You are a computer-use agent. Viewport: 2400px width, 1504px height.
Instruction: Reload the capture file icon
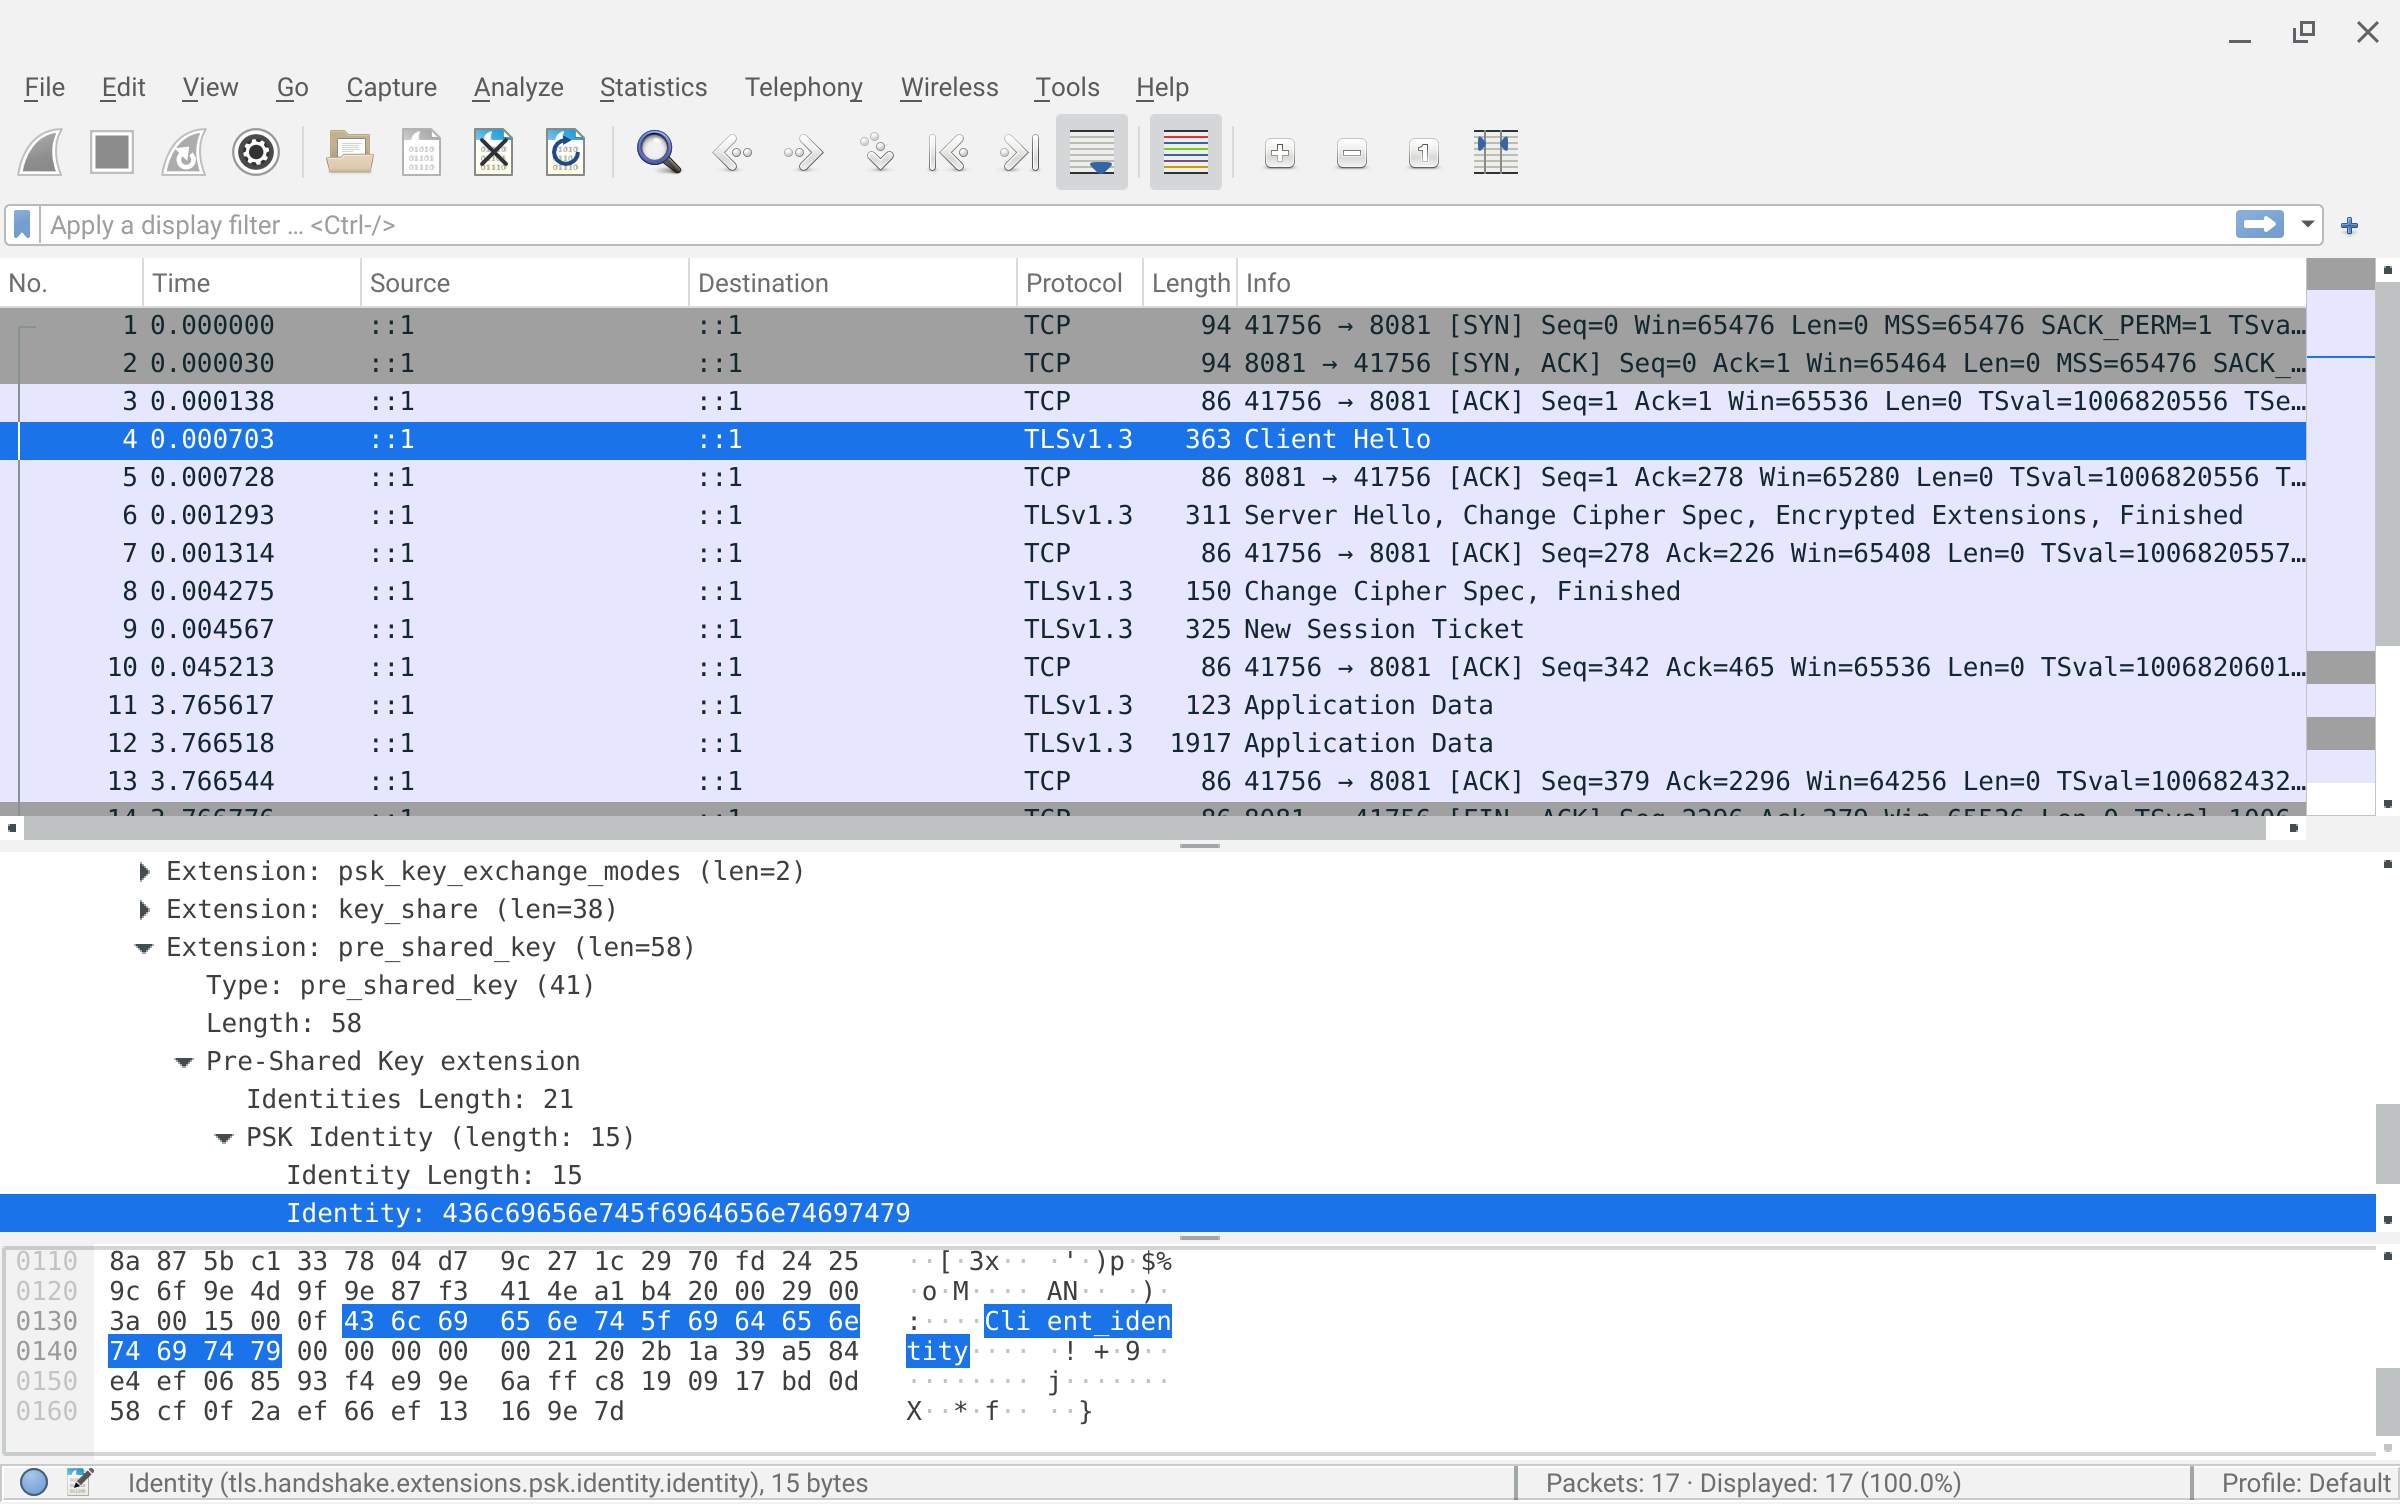pos(565,153)
